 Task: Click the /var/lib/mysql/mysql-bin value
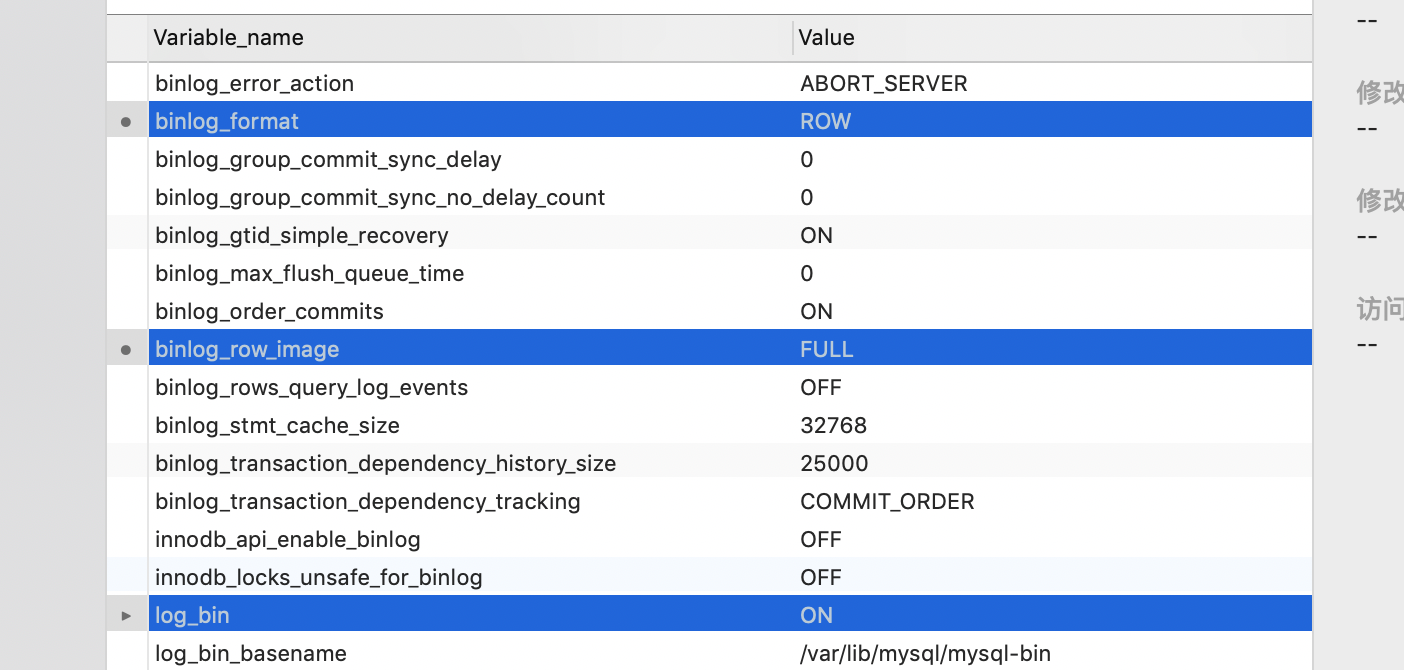[925, 654]
